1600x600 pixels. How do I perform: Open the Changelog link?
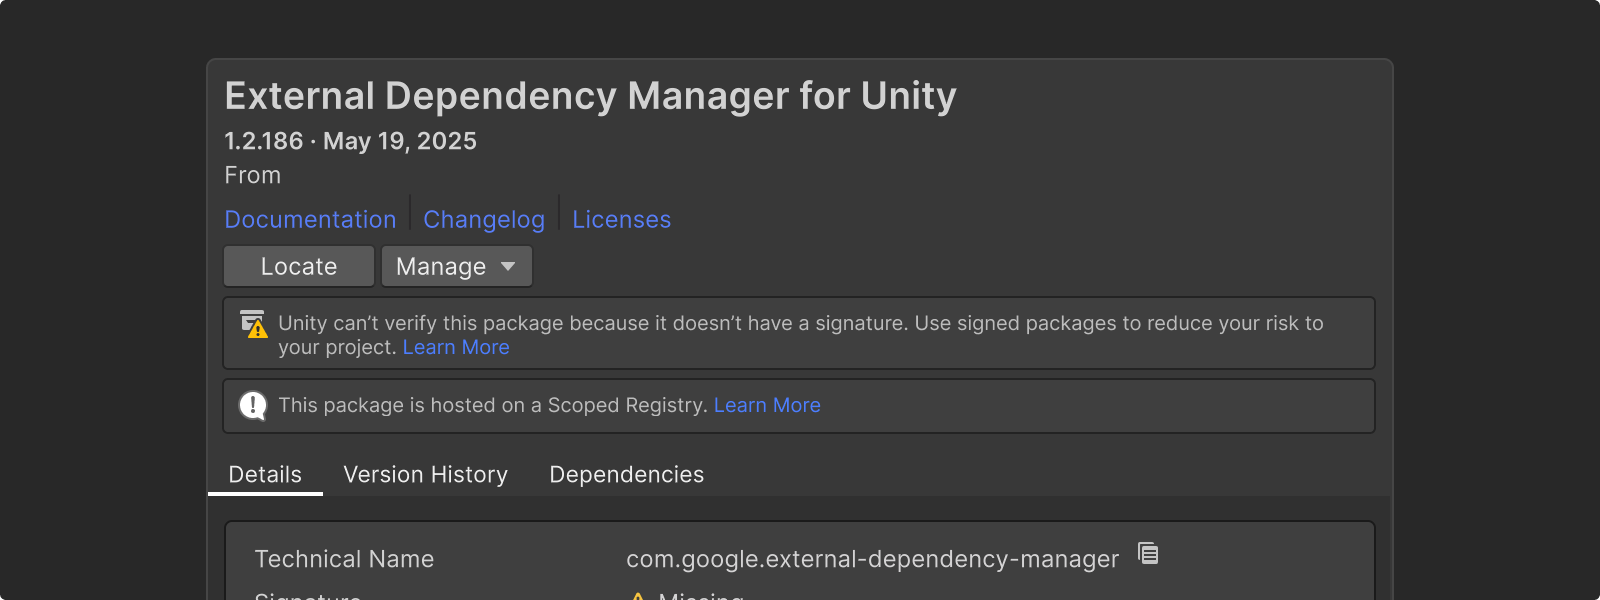click(484, 219)
